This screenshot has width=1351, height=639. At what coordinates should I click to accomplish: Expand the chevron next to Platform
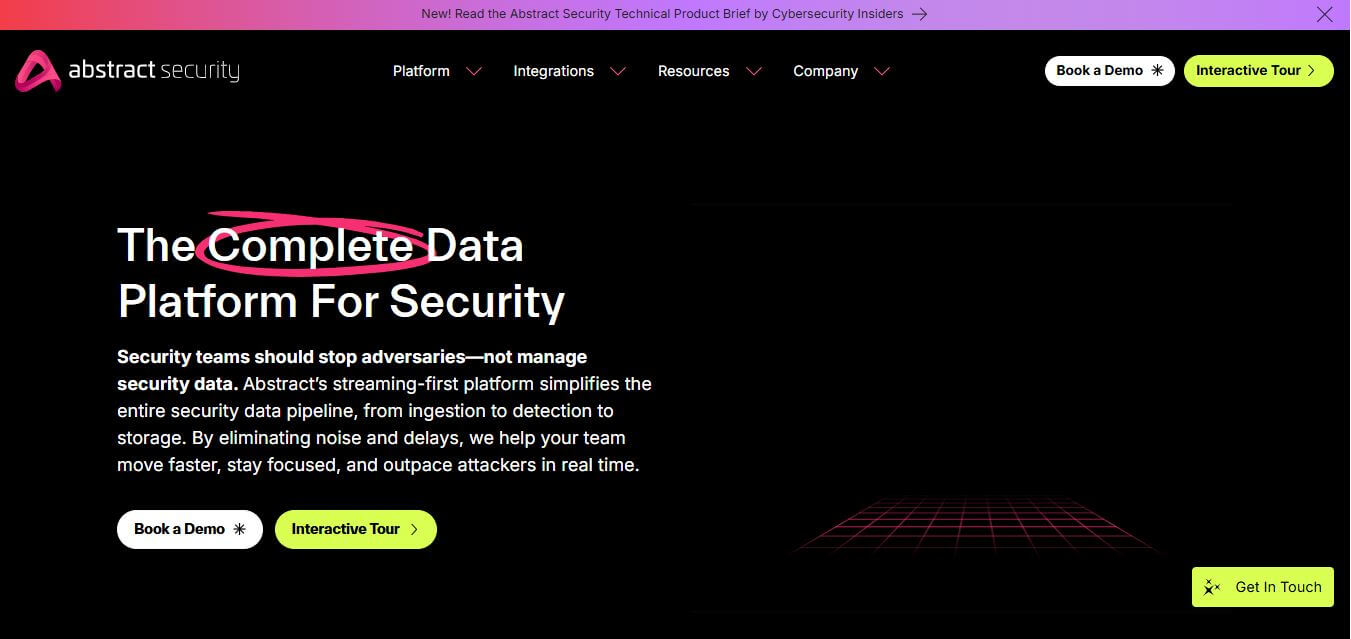coord(474,71)
